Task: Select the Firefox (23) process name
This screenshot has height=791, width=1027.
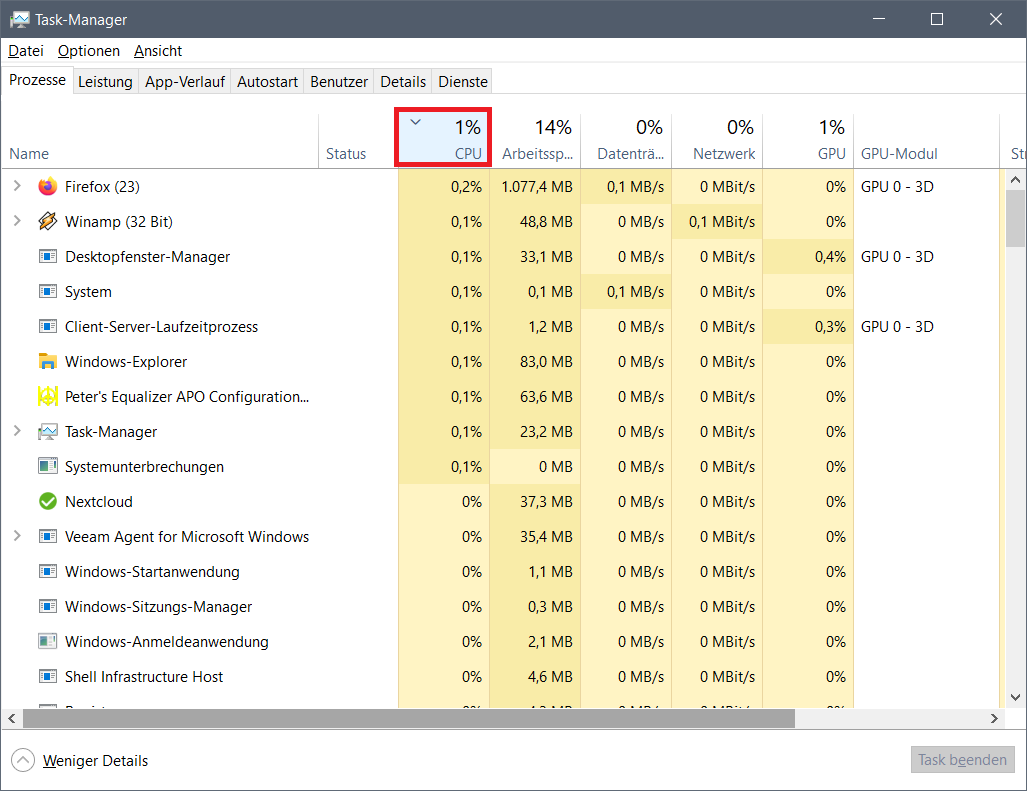Action: click(102, 187)
